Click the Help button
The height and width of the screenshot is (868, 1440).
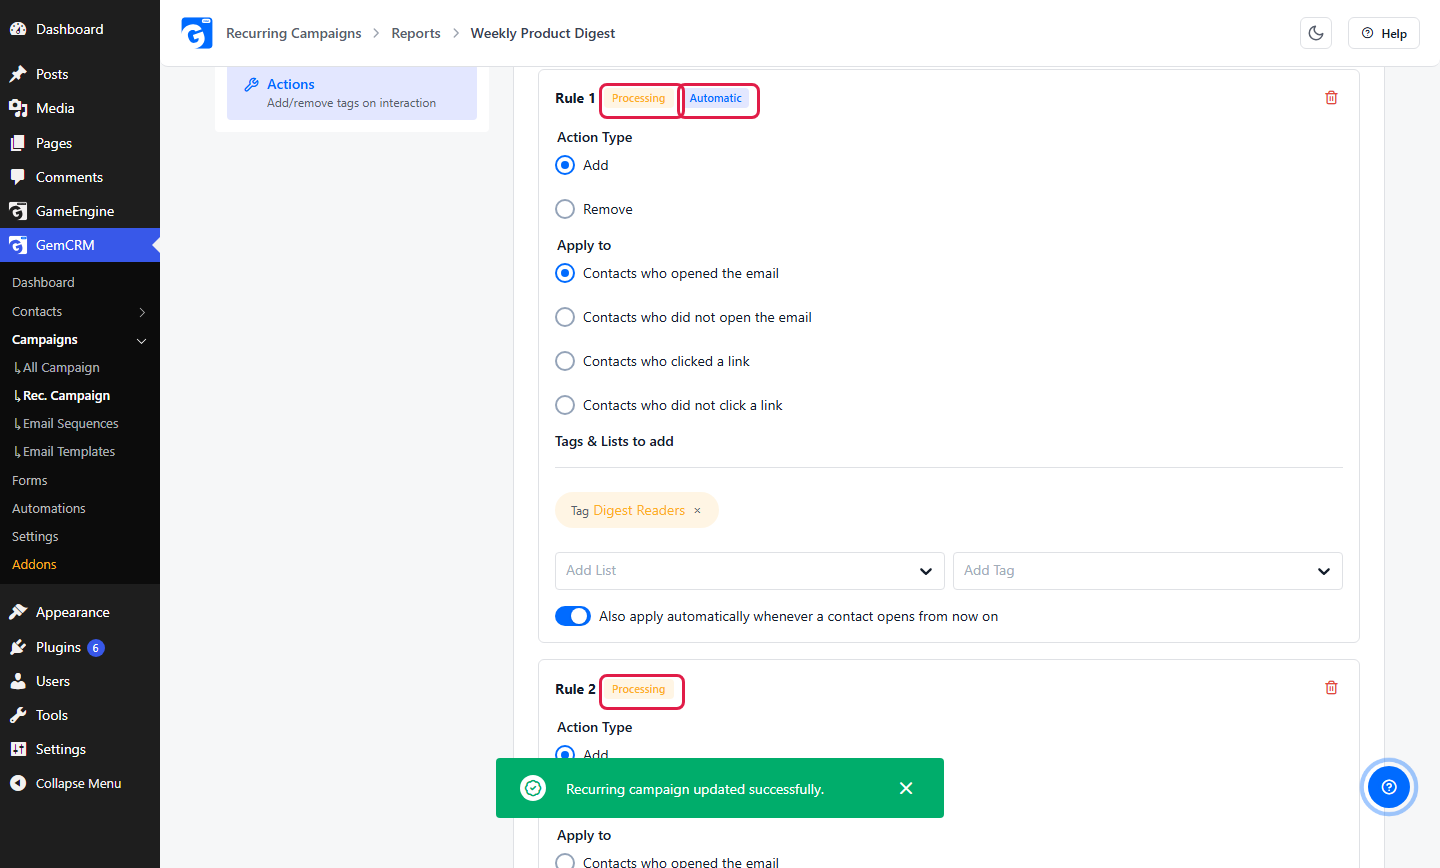pyautogui.click(x=1384, y=33)
